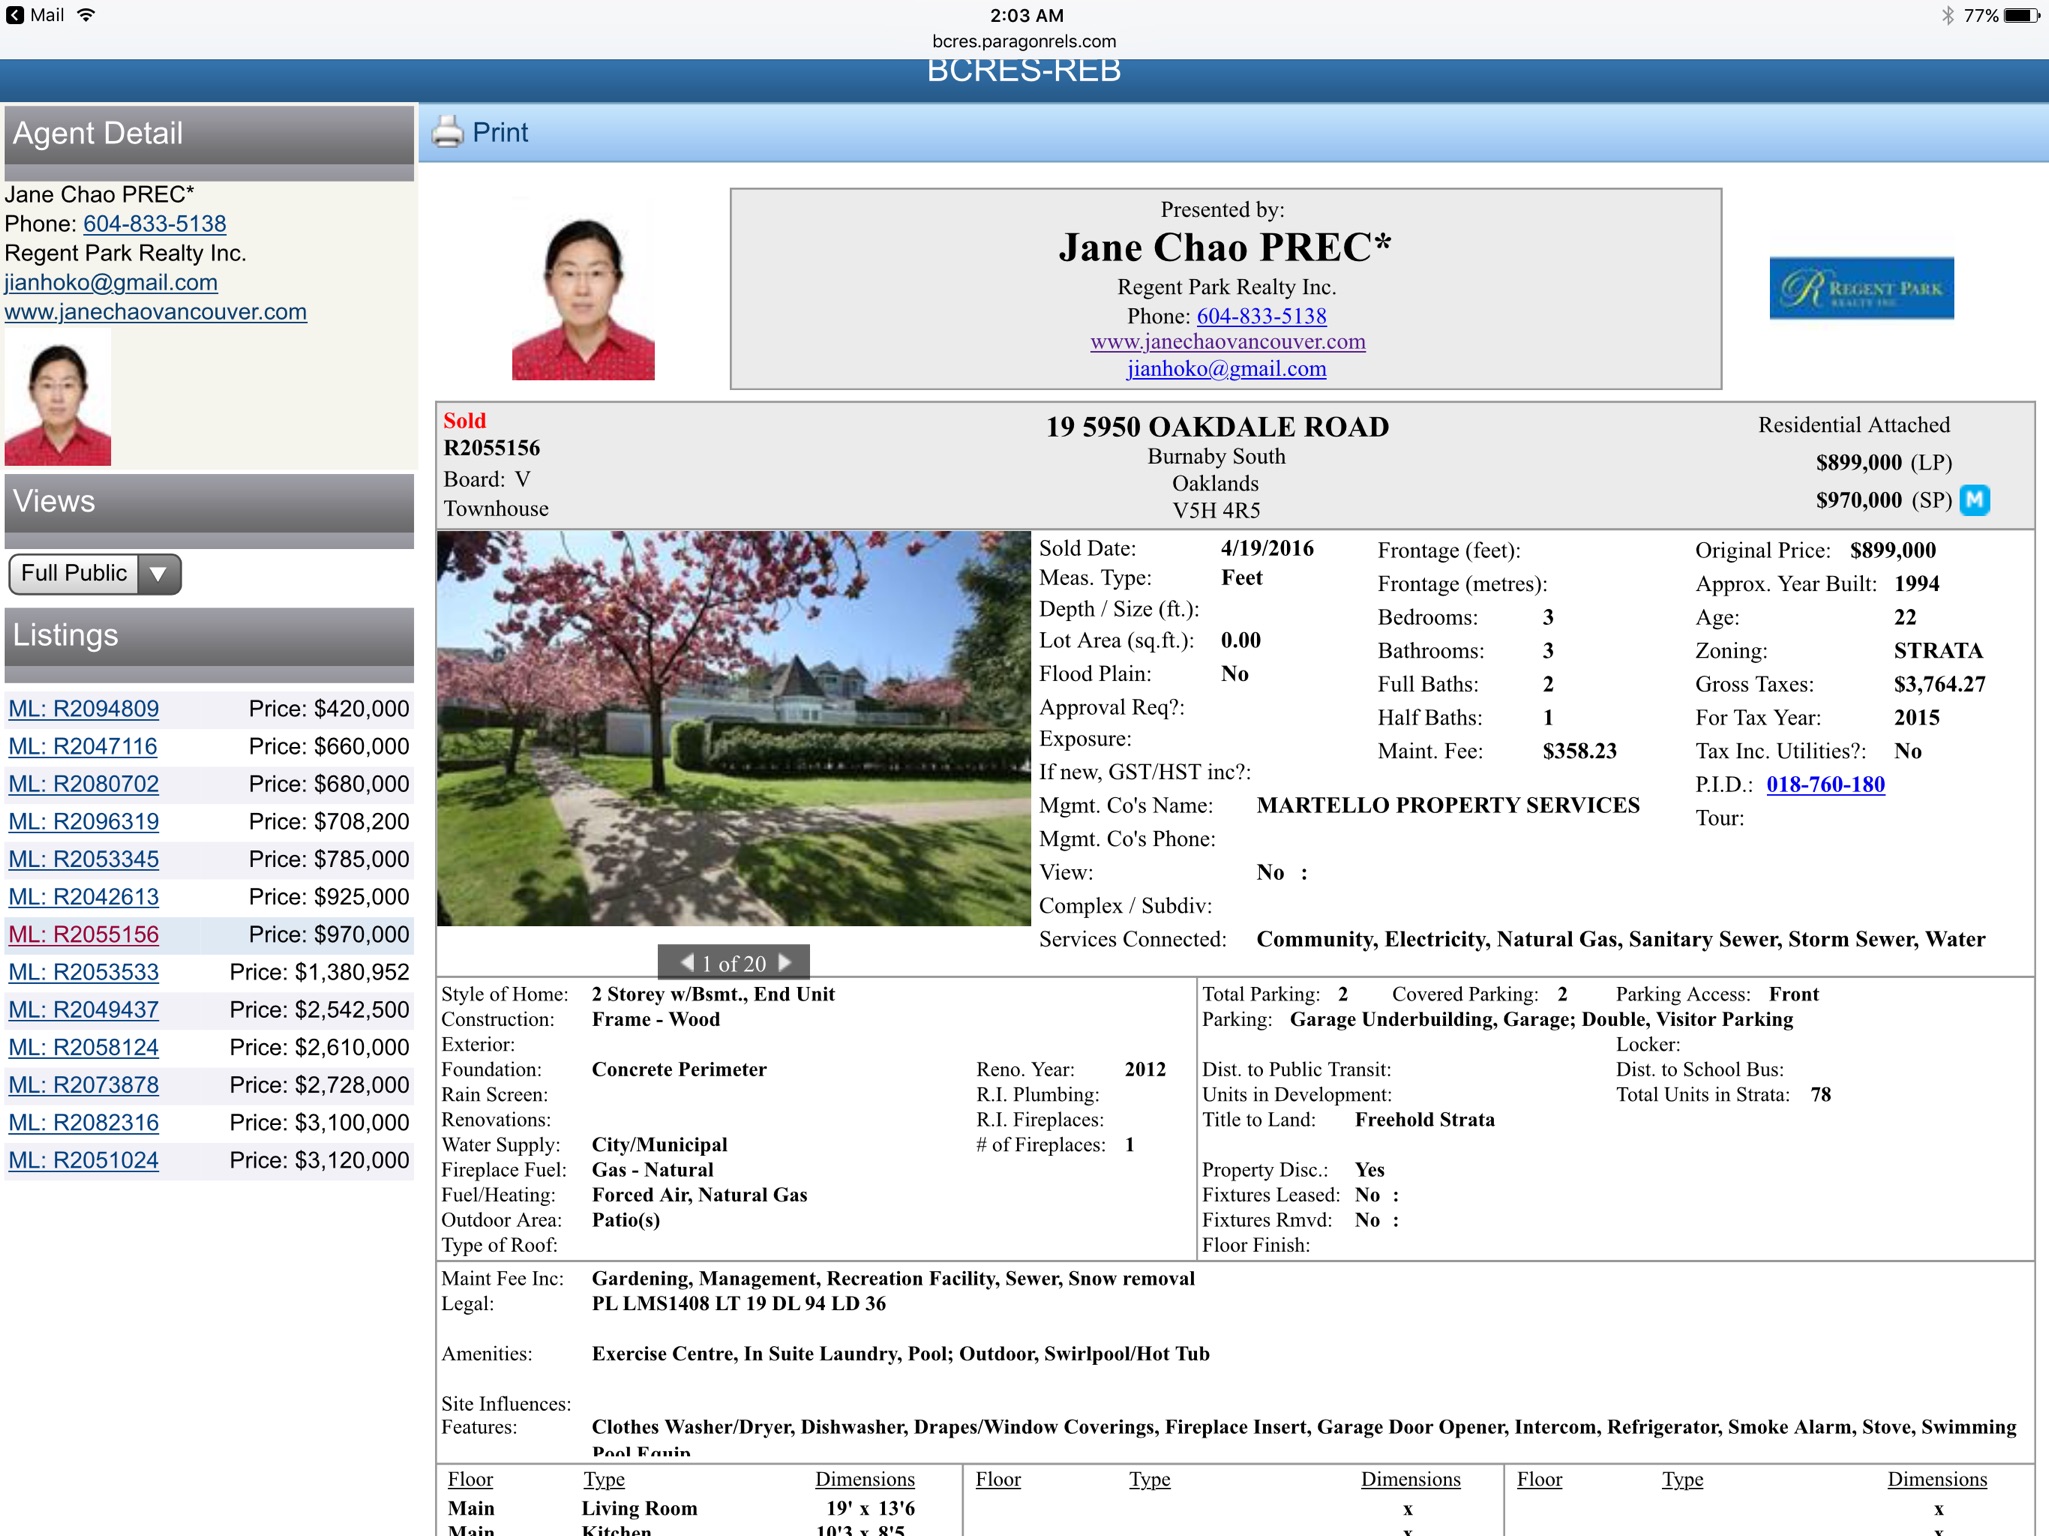Image resolution: width=2049 pixels, height=1536 pixels.
Task: Click the cherry blossom property photo
Action: pos(733,727)
